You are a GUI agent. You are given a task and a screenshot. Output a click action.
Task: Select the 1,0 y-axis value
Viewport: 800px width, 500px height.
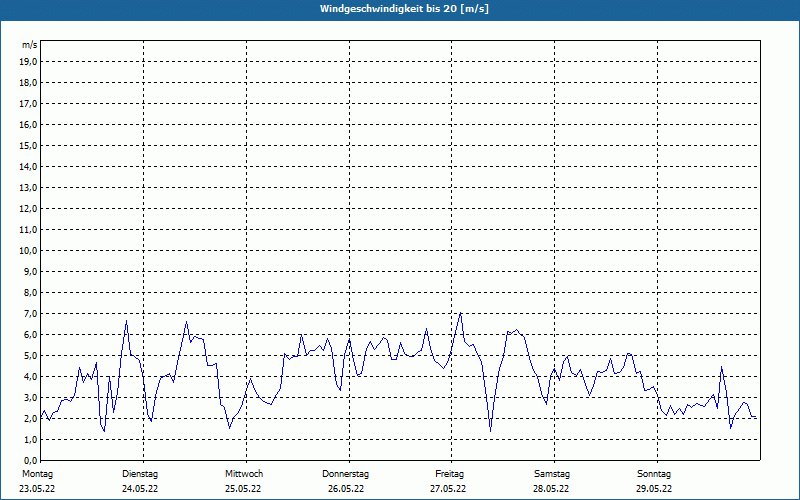pos(30,439)
